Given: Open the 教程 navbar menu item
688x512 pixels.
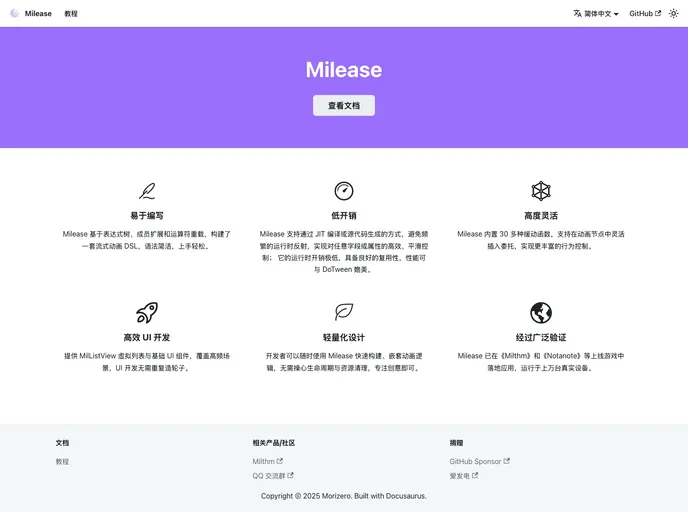Looking at the screenshot, I should tap(71, 14).
